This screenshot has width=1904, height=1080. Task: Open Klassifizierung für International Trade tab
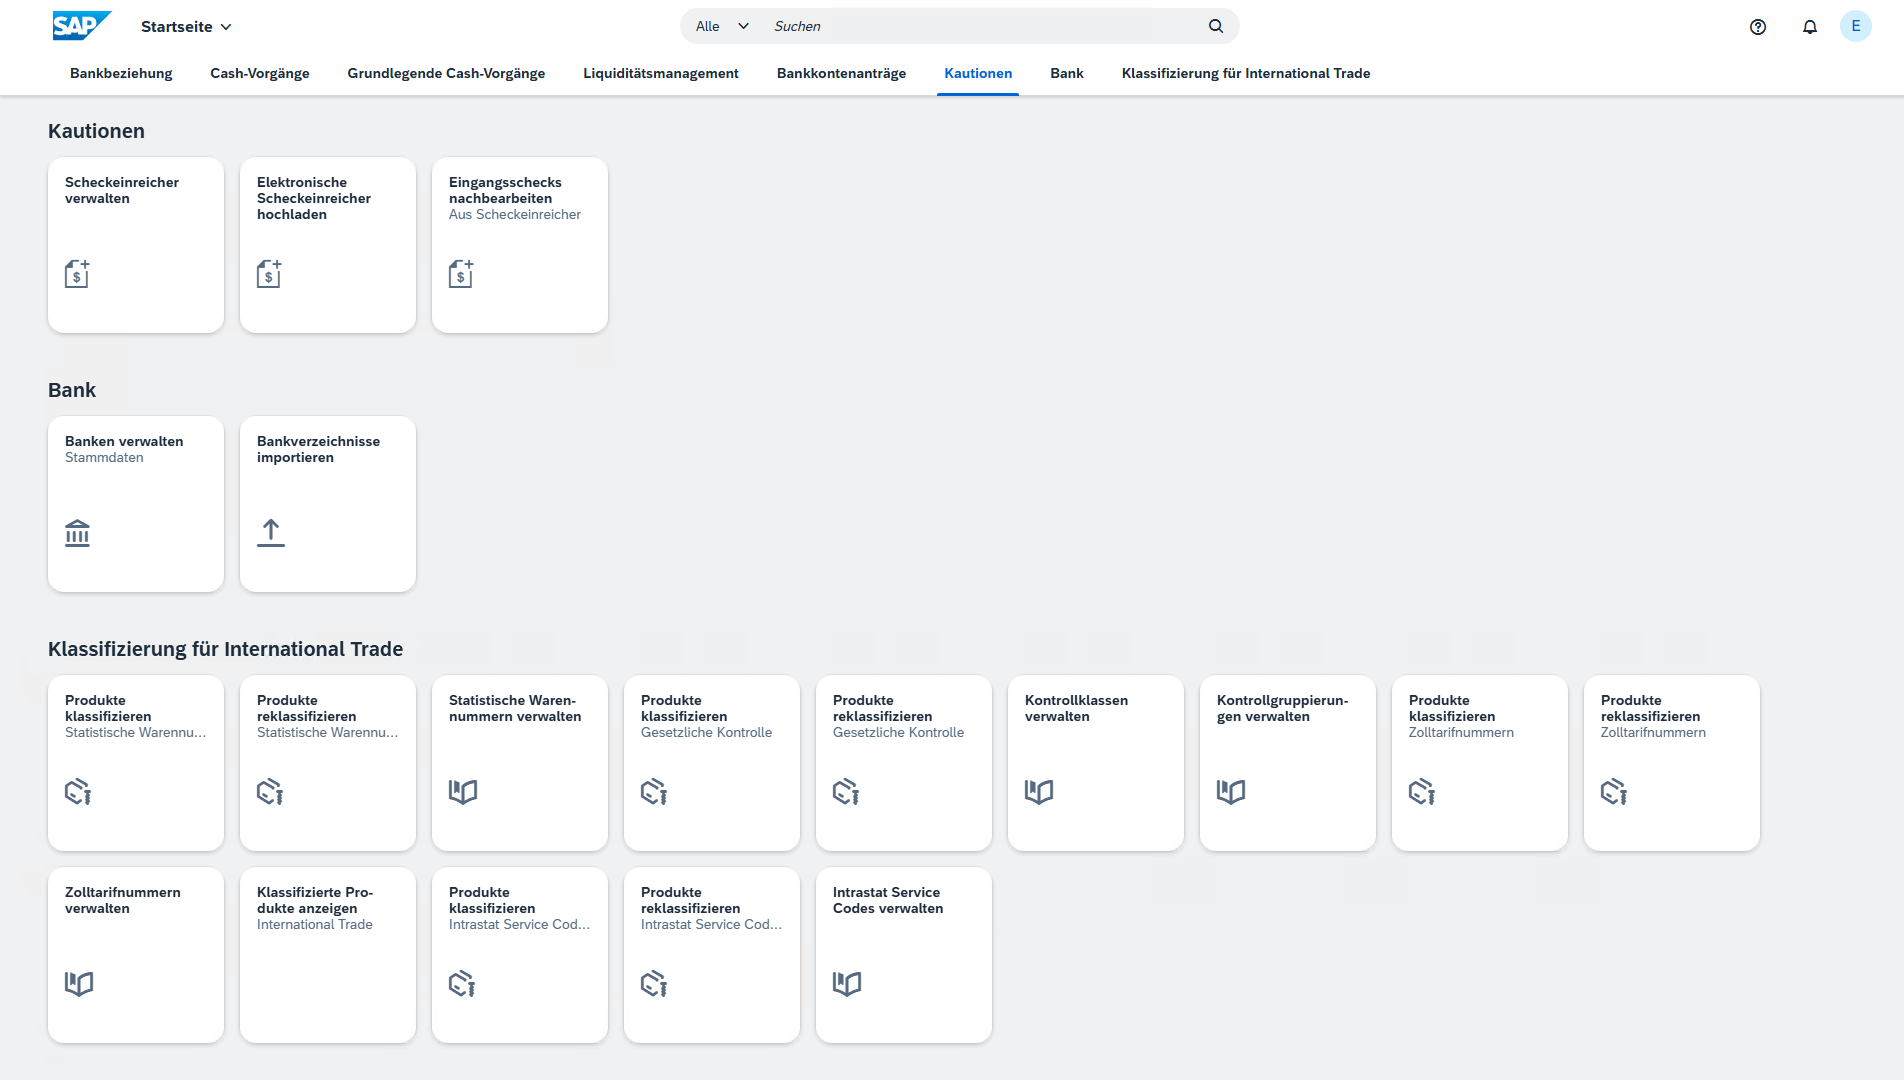pyautogui.click(x=1245, y=73)
